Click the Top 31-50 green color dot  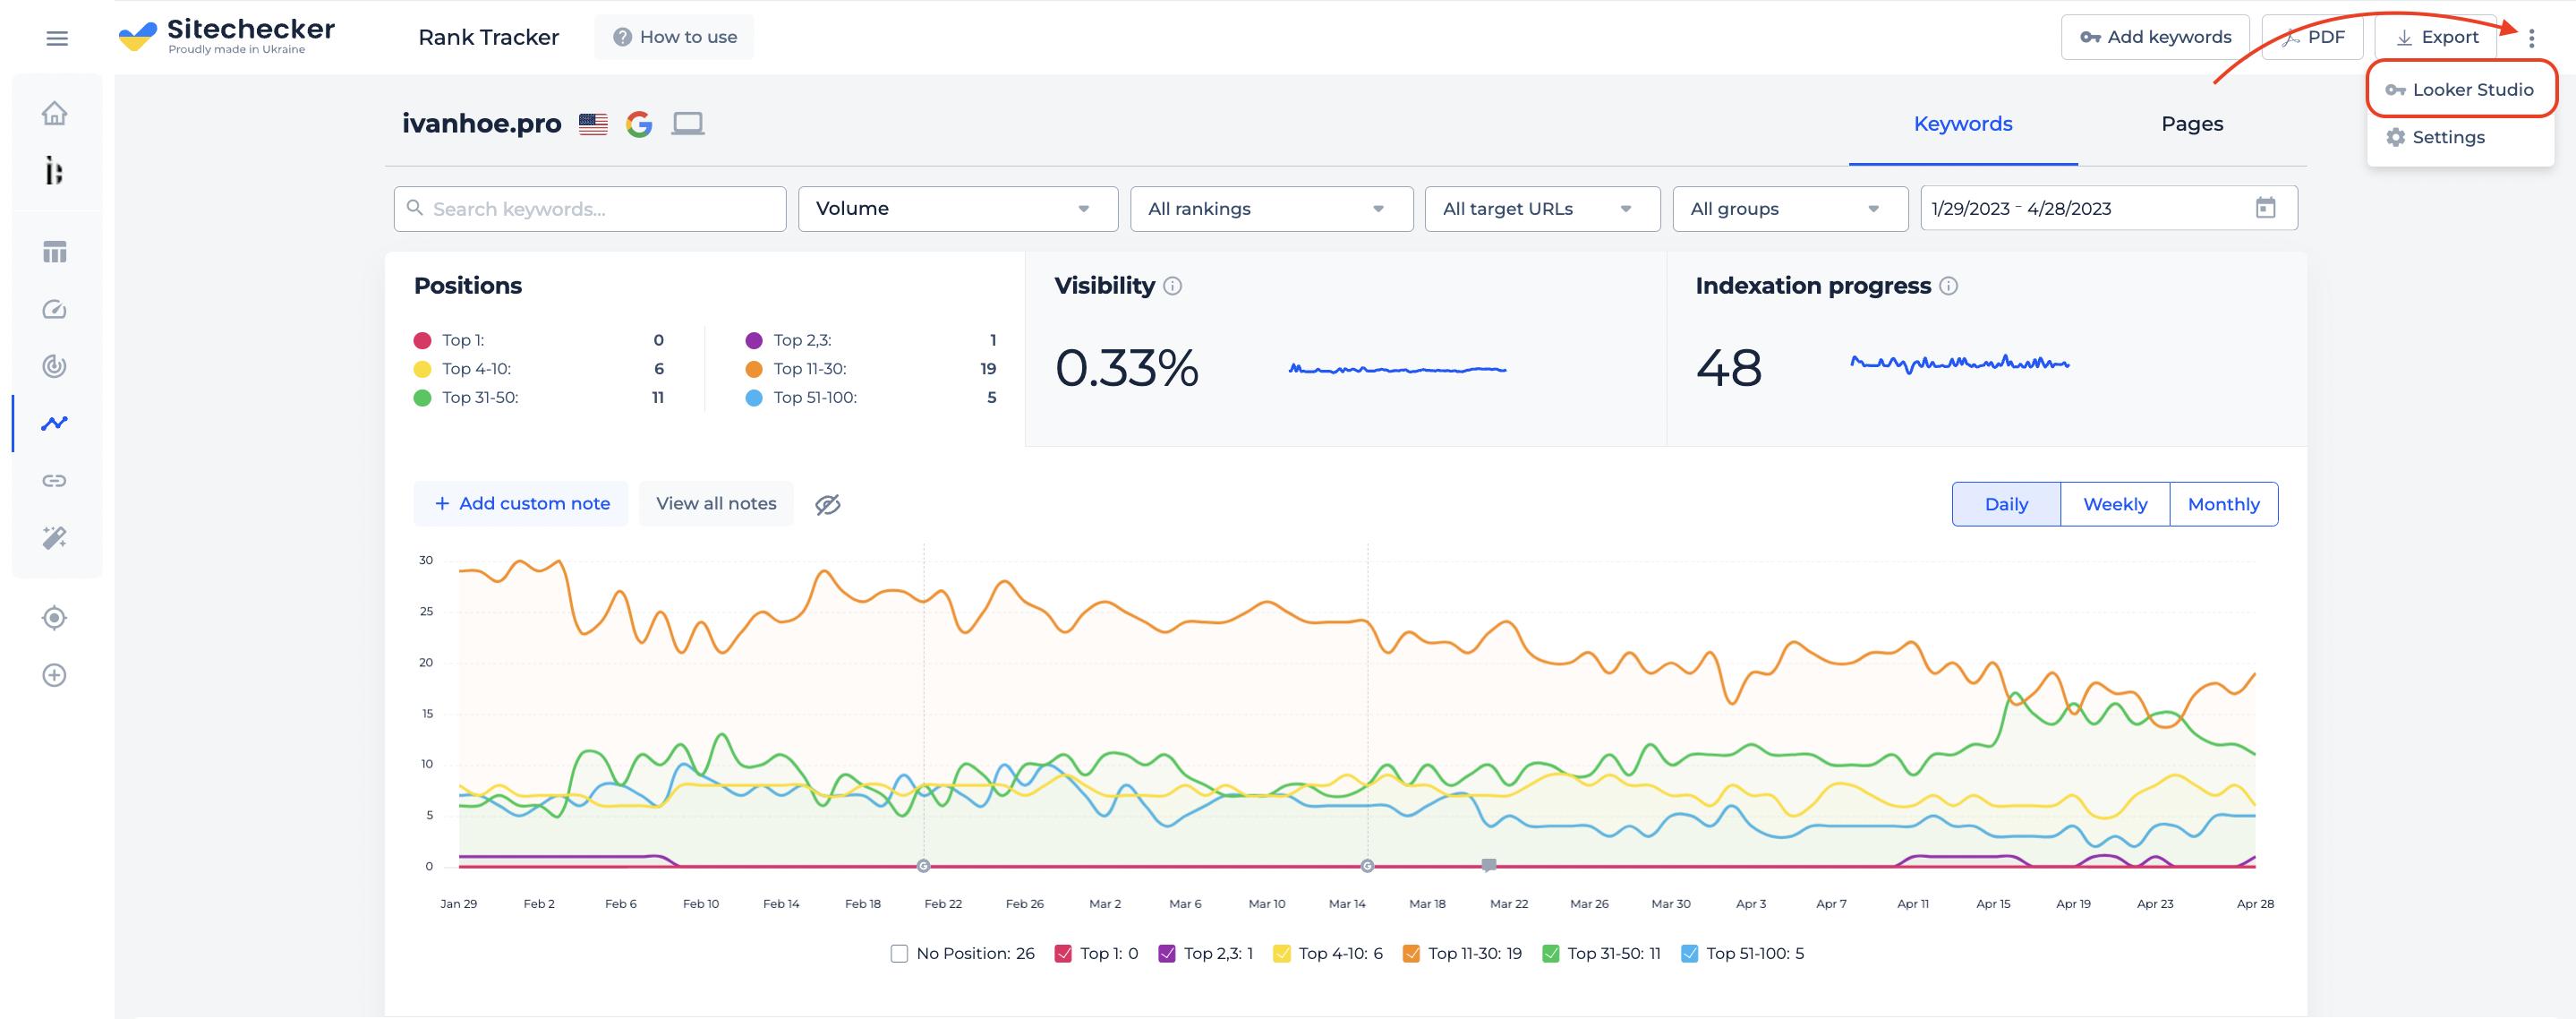pyautogui.click(x=422, y=398)
